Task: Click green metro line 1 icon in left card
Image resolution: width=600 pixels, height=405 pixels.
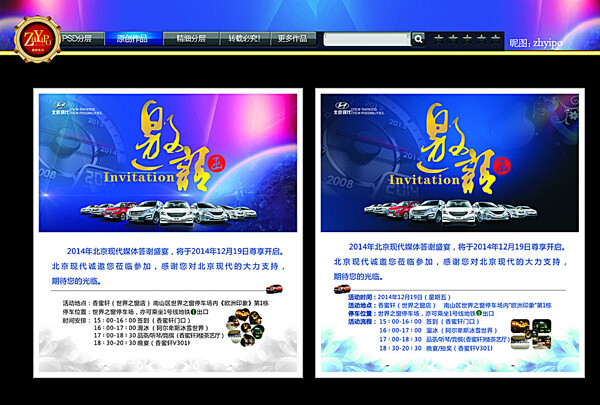Action: tap(194, 312)
